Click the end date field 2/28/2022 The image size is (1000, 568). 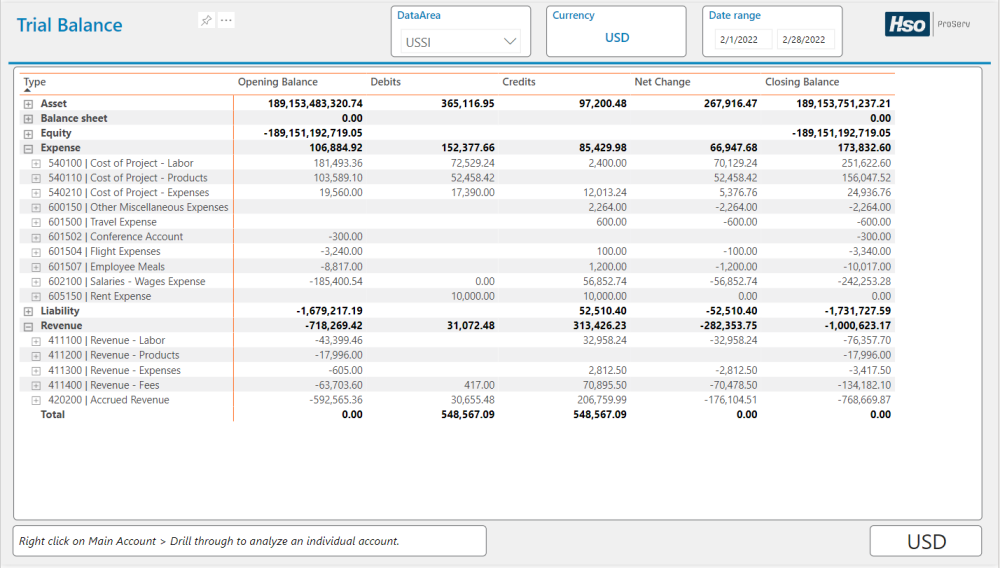click(x=804, y=41)
